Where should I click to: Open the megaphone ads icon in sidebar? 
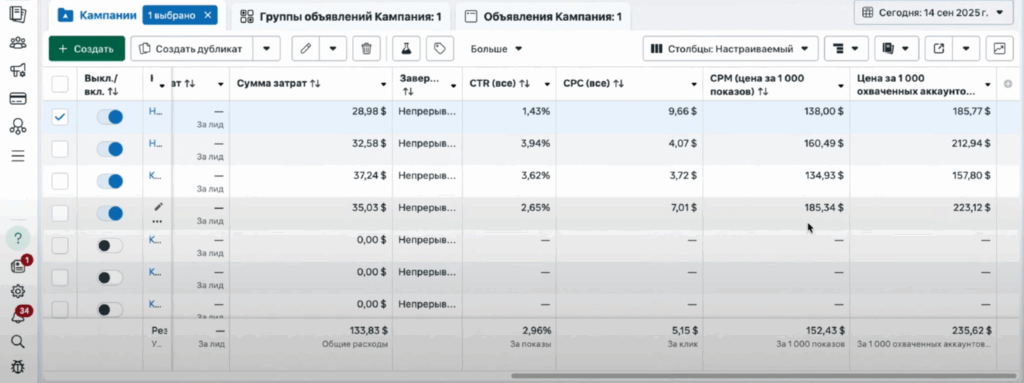[18, 71]
